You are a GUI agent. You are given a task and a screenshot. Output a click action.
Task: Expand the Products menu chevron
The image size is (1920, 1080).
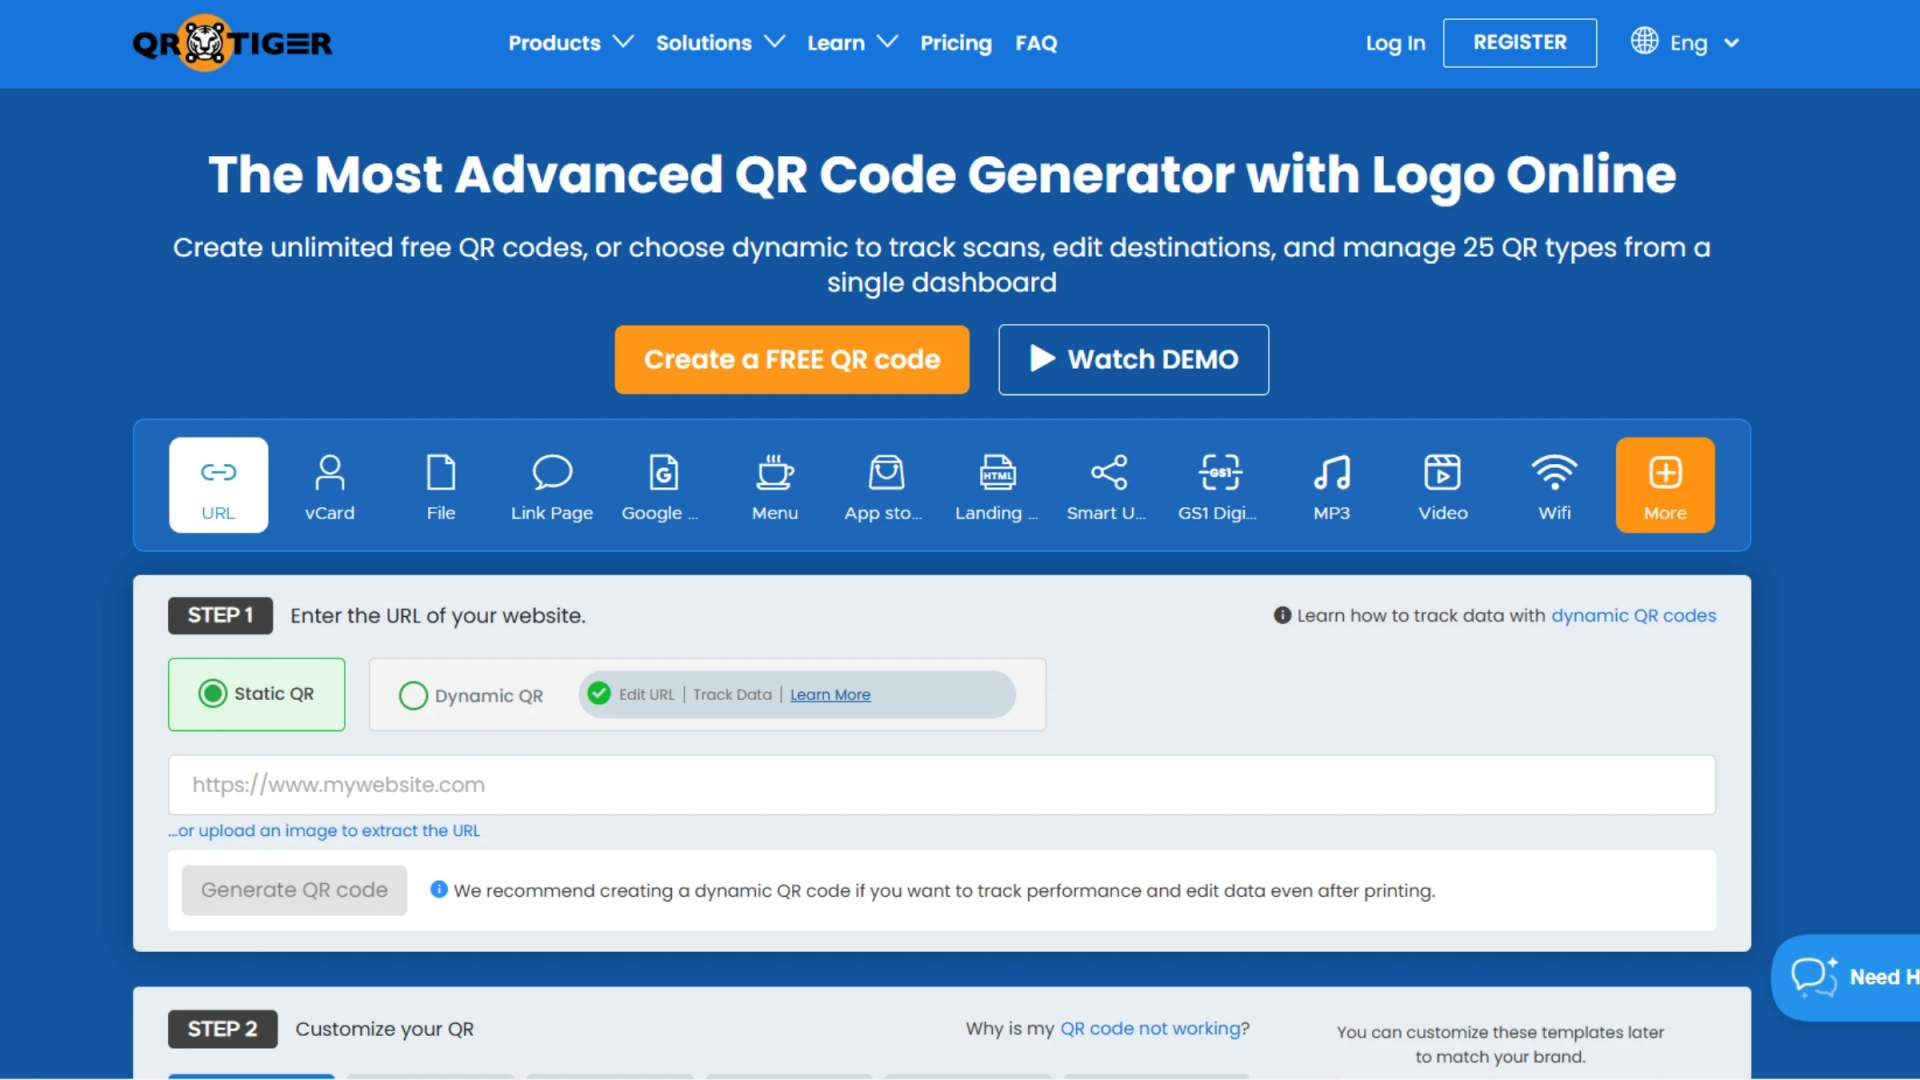click(x=623, y=42)
